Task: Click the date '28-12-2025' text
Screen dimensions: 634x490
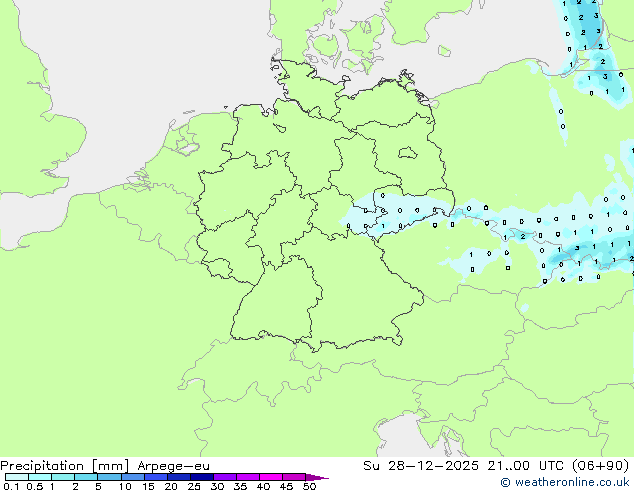Action: coord(433,466)
